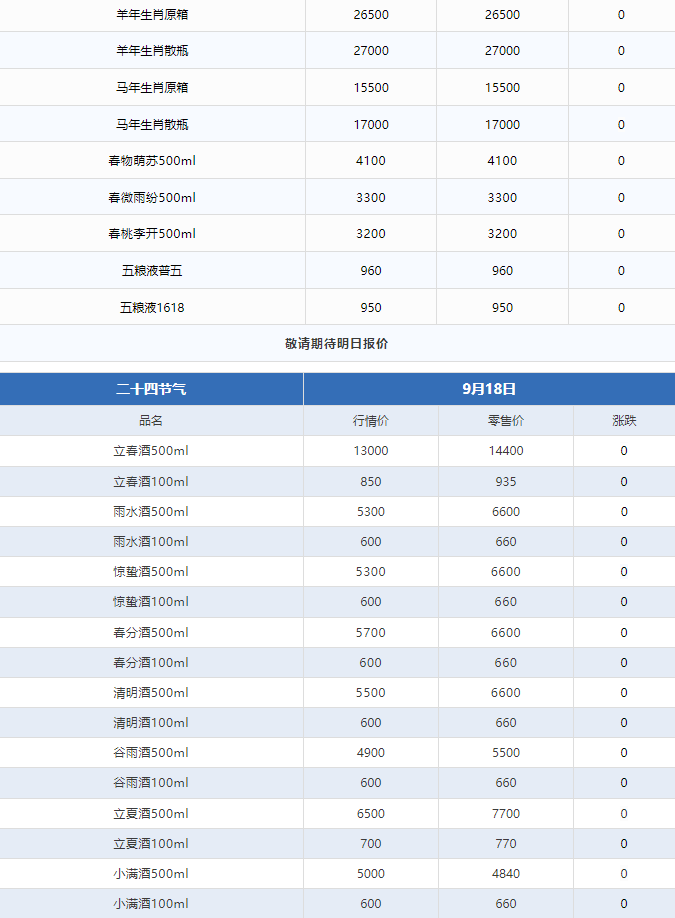
Task: Click the 850 market price value
Action: pyautogui.click(x=371, y=482)
